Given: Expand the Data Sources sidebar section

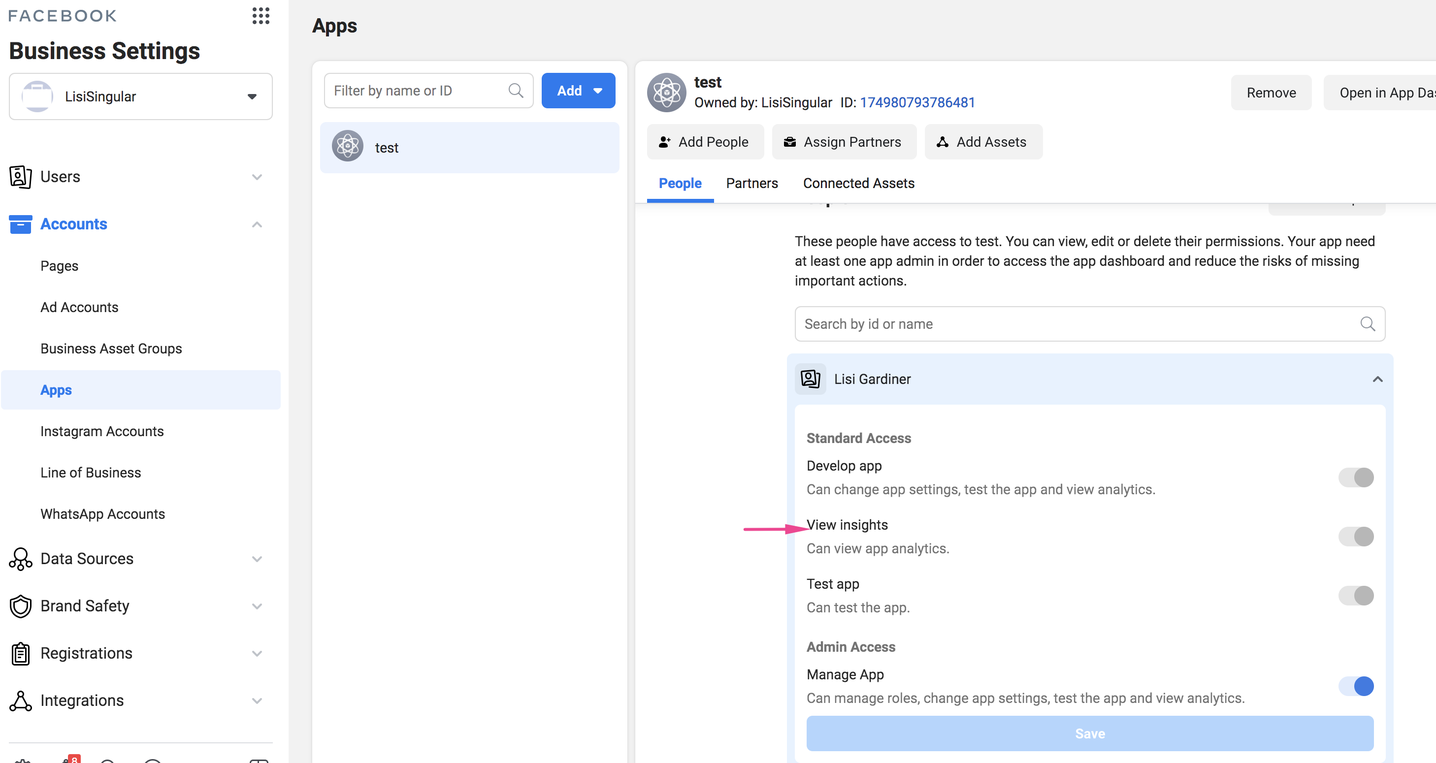Looking at the screenshot, I should click(140, 559).
